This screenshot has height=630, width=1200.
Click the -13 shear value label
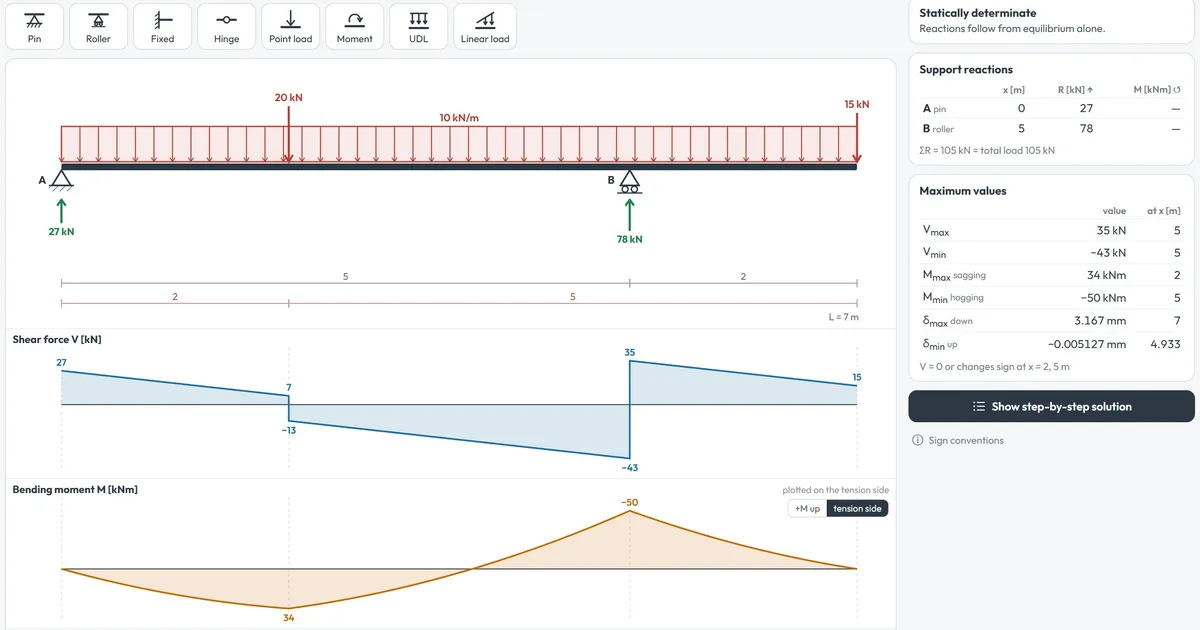point(289,430)
